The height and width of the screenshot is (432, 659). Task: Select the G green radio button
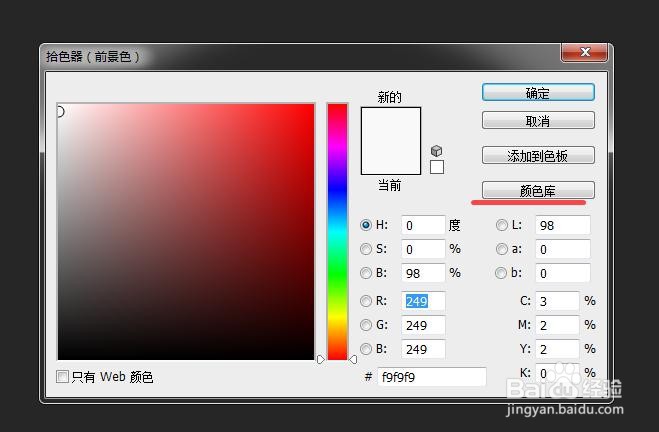[366, 325]
